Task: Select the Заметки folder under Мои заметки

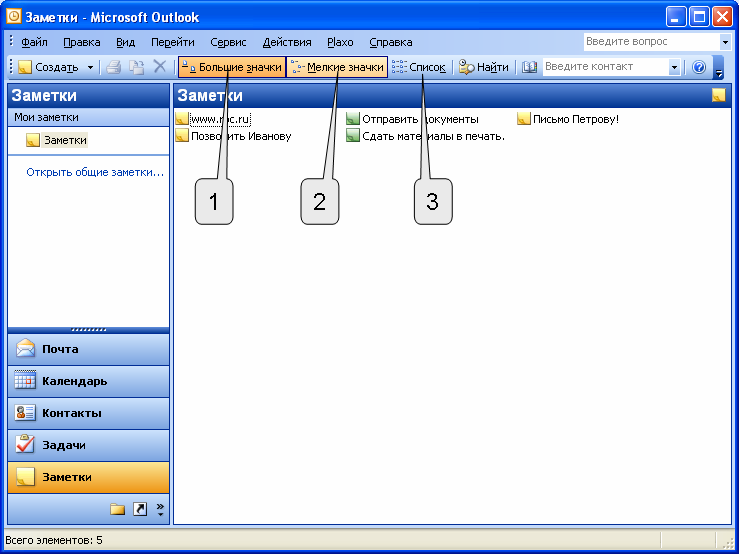Action: pos(57,140)
